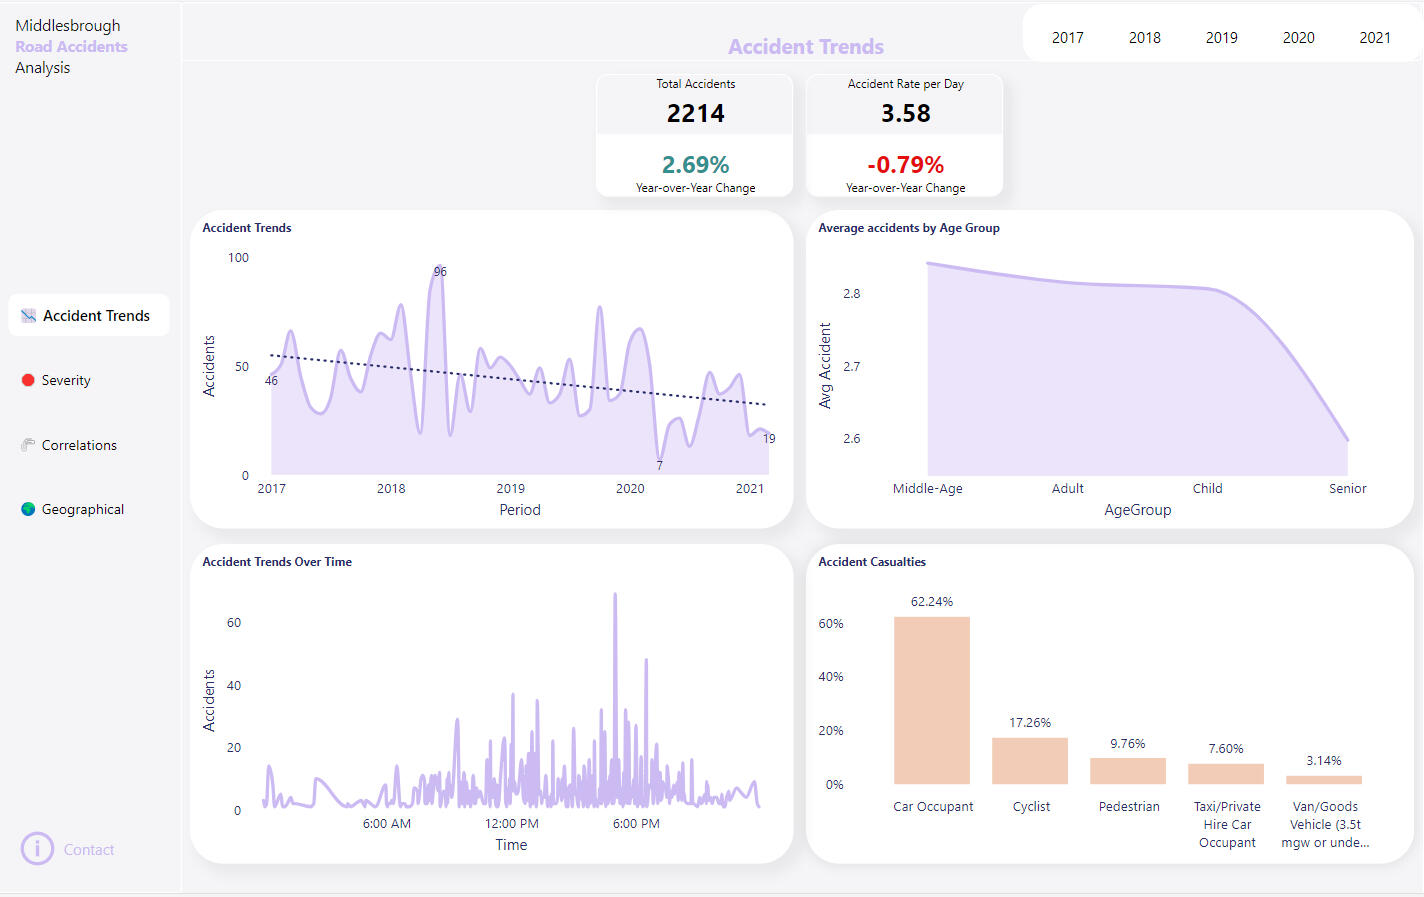Choose the 2020 year filter
Screen dimensions: 1424x897
(1298, 38)
